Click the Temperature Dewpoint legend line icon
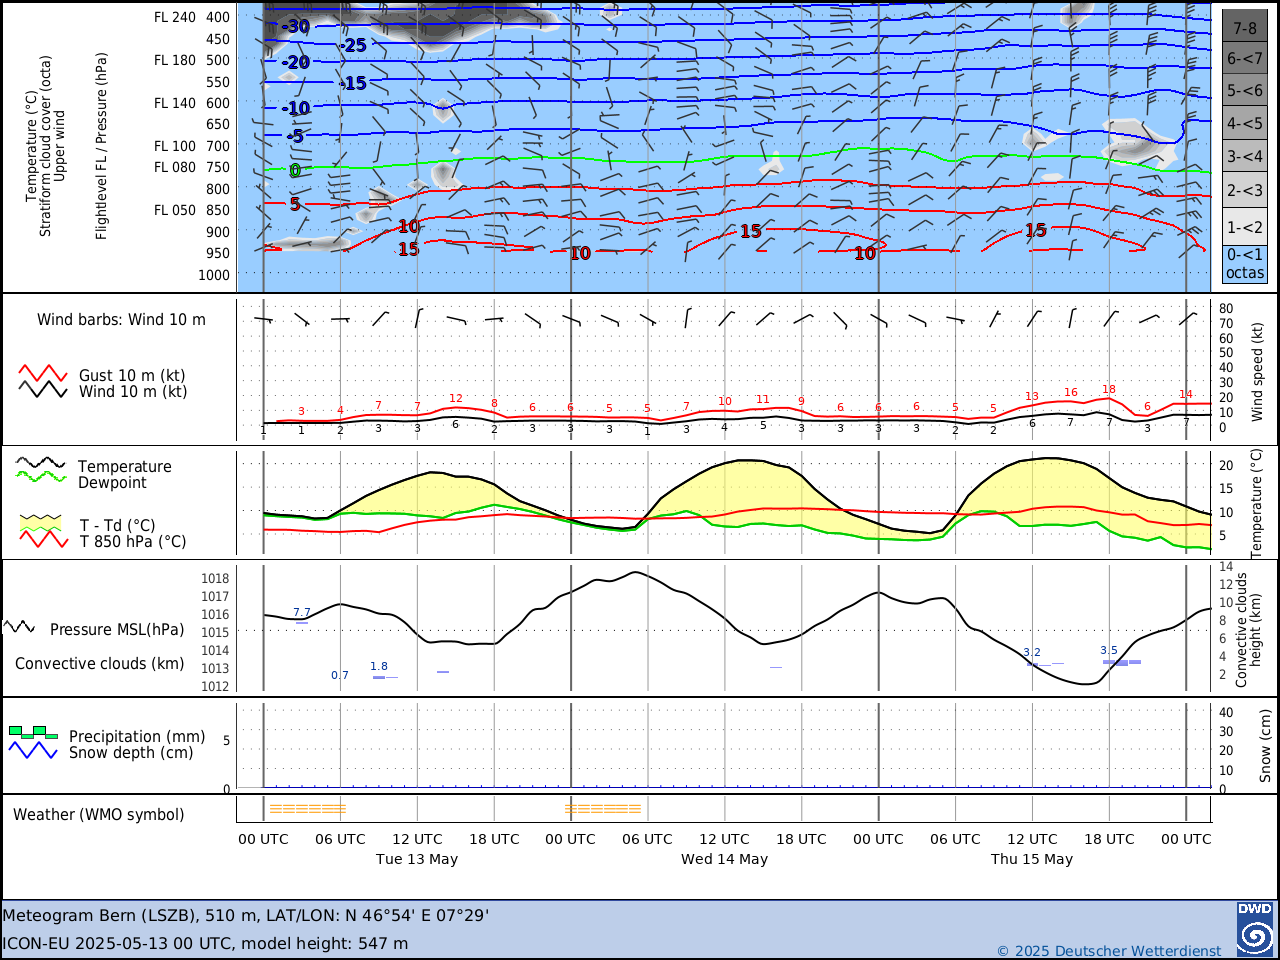This screenshot has width=1280, height=960. (41, 470)
